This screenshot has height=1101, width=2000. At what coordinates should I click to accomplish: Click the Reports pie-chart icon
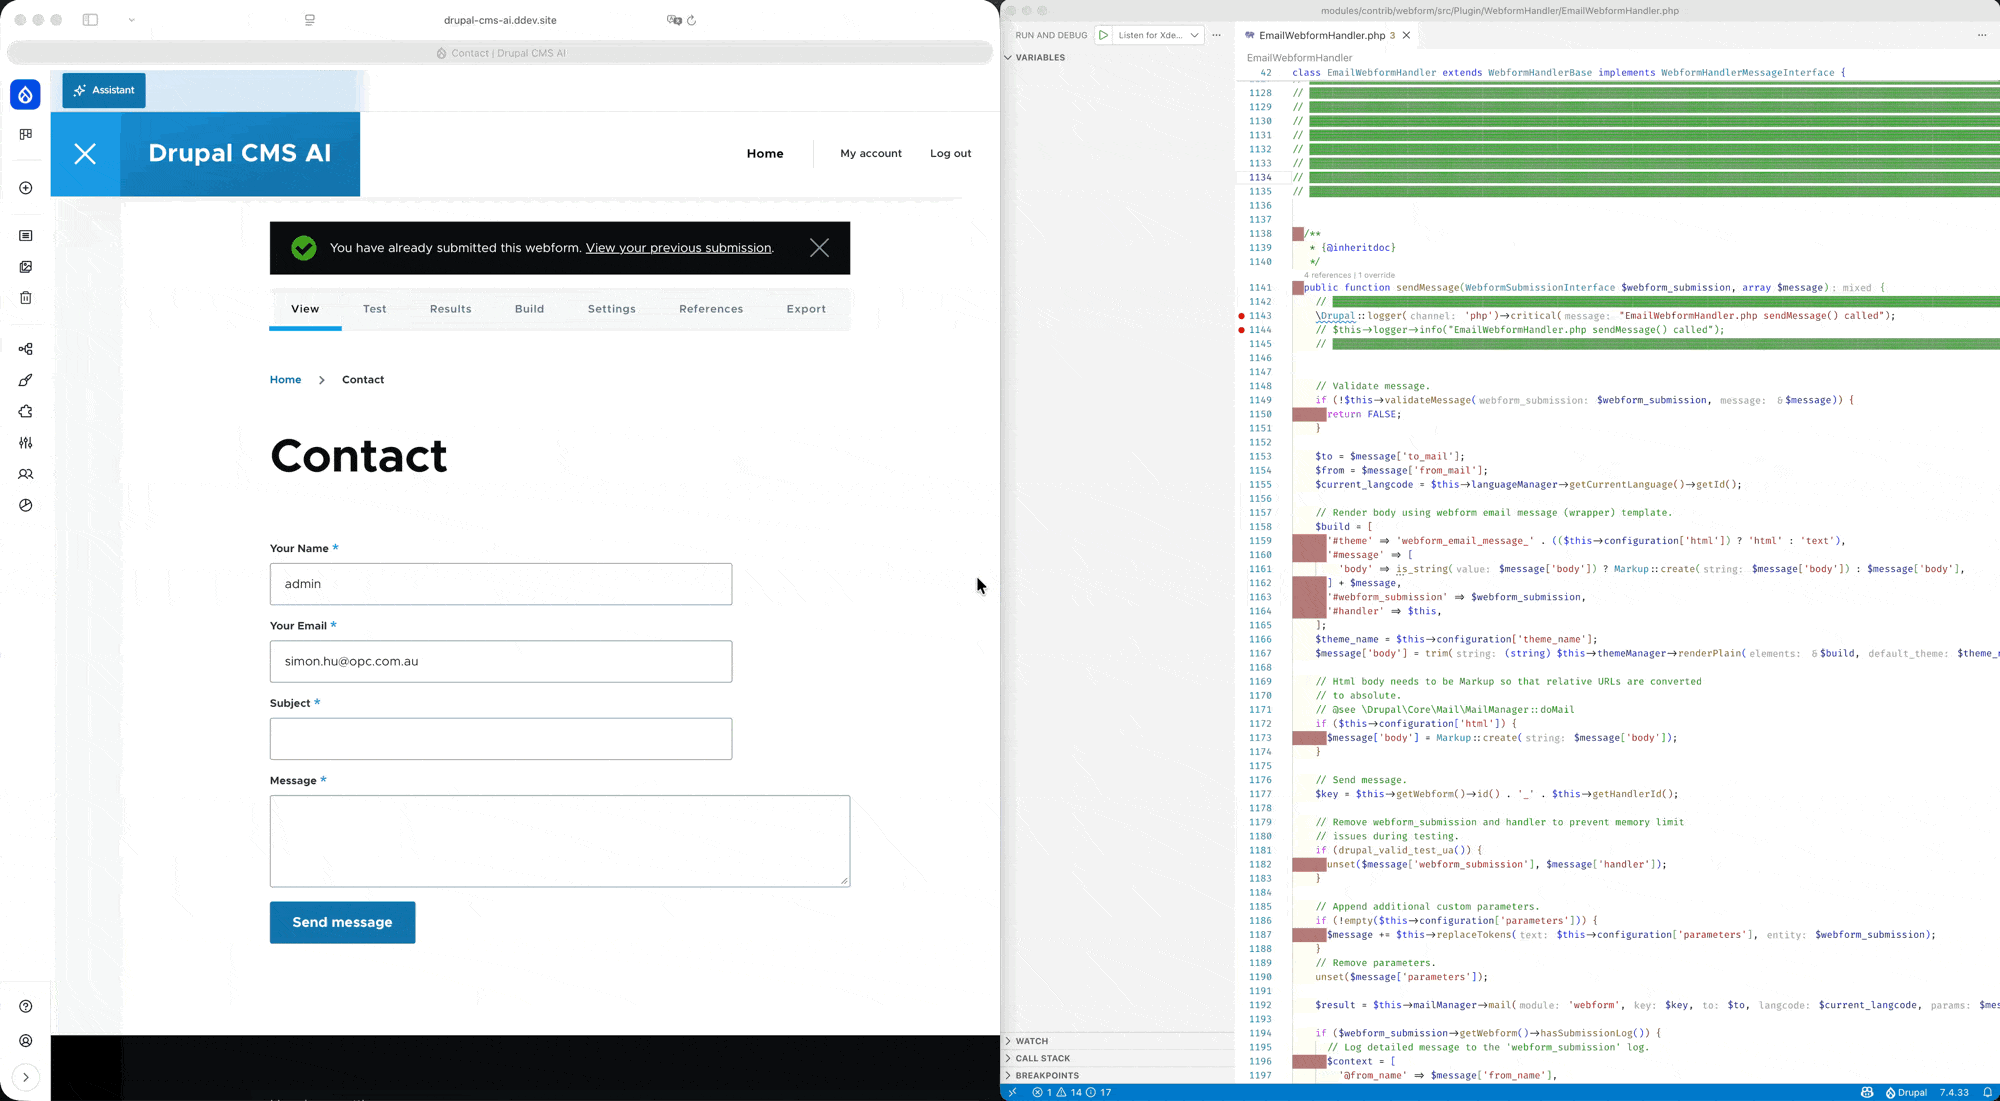click(x=25, y=505)
